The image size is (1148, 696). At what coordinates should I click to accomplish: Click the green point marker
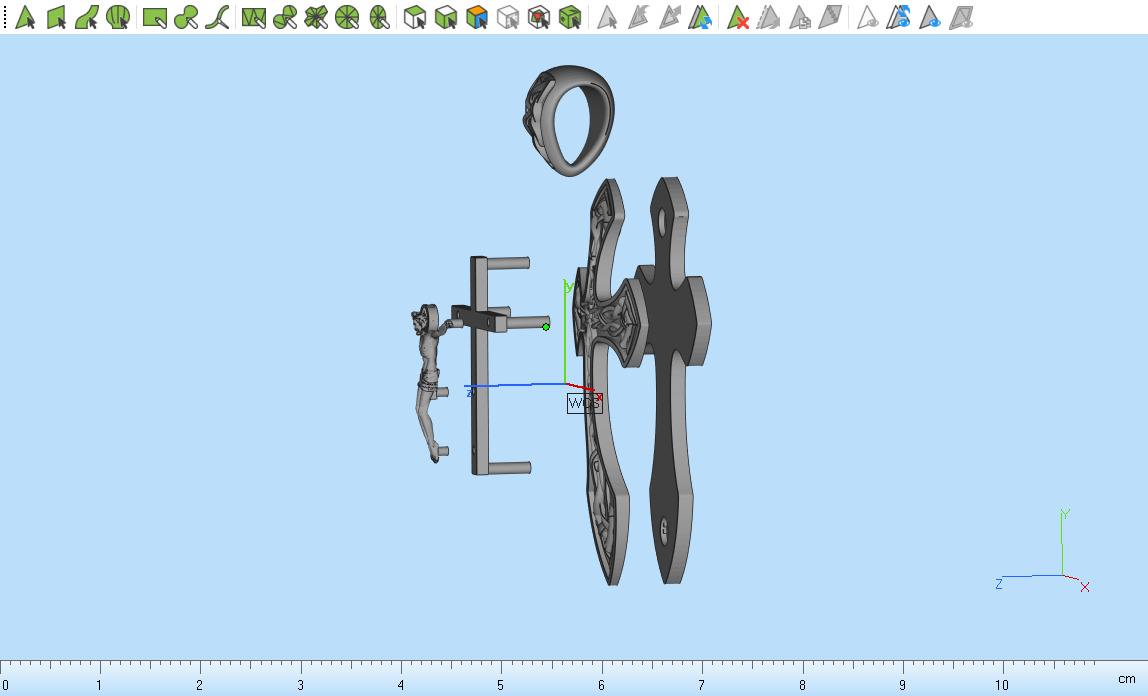coord(546,327)
